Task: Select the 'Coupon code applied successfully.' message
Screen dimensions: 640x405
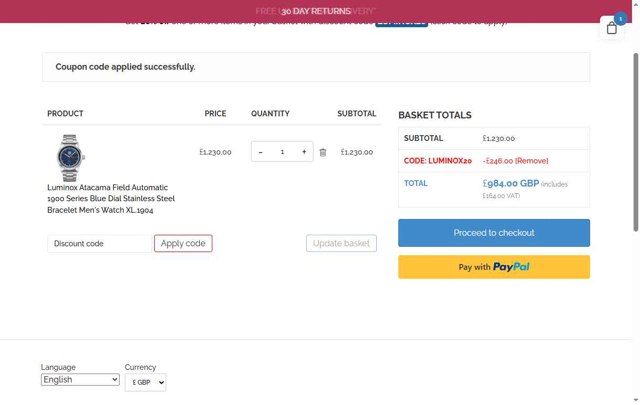Action: pos(125,67)
